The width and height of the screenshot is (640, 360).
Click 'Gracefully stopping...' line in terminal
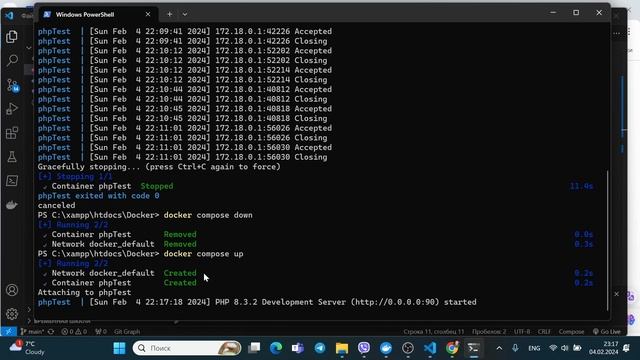pyautogui.click(x=159, y=167)
